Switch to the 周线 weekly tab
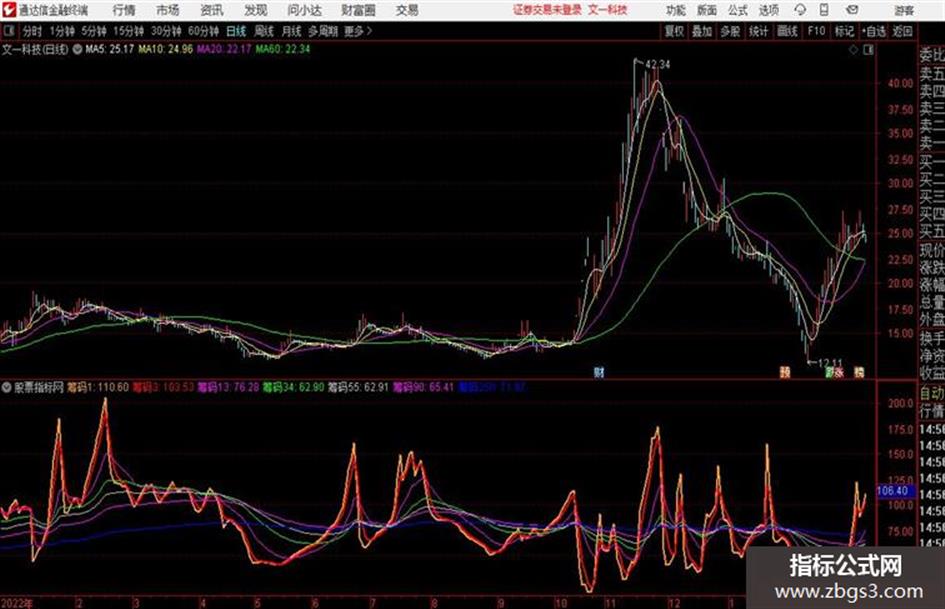945x609 pixels. (x=264, y=31)
